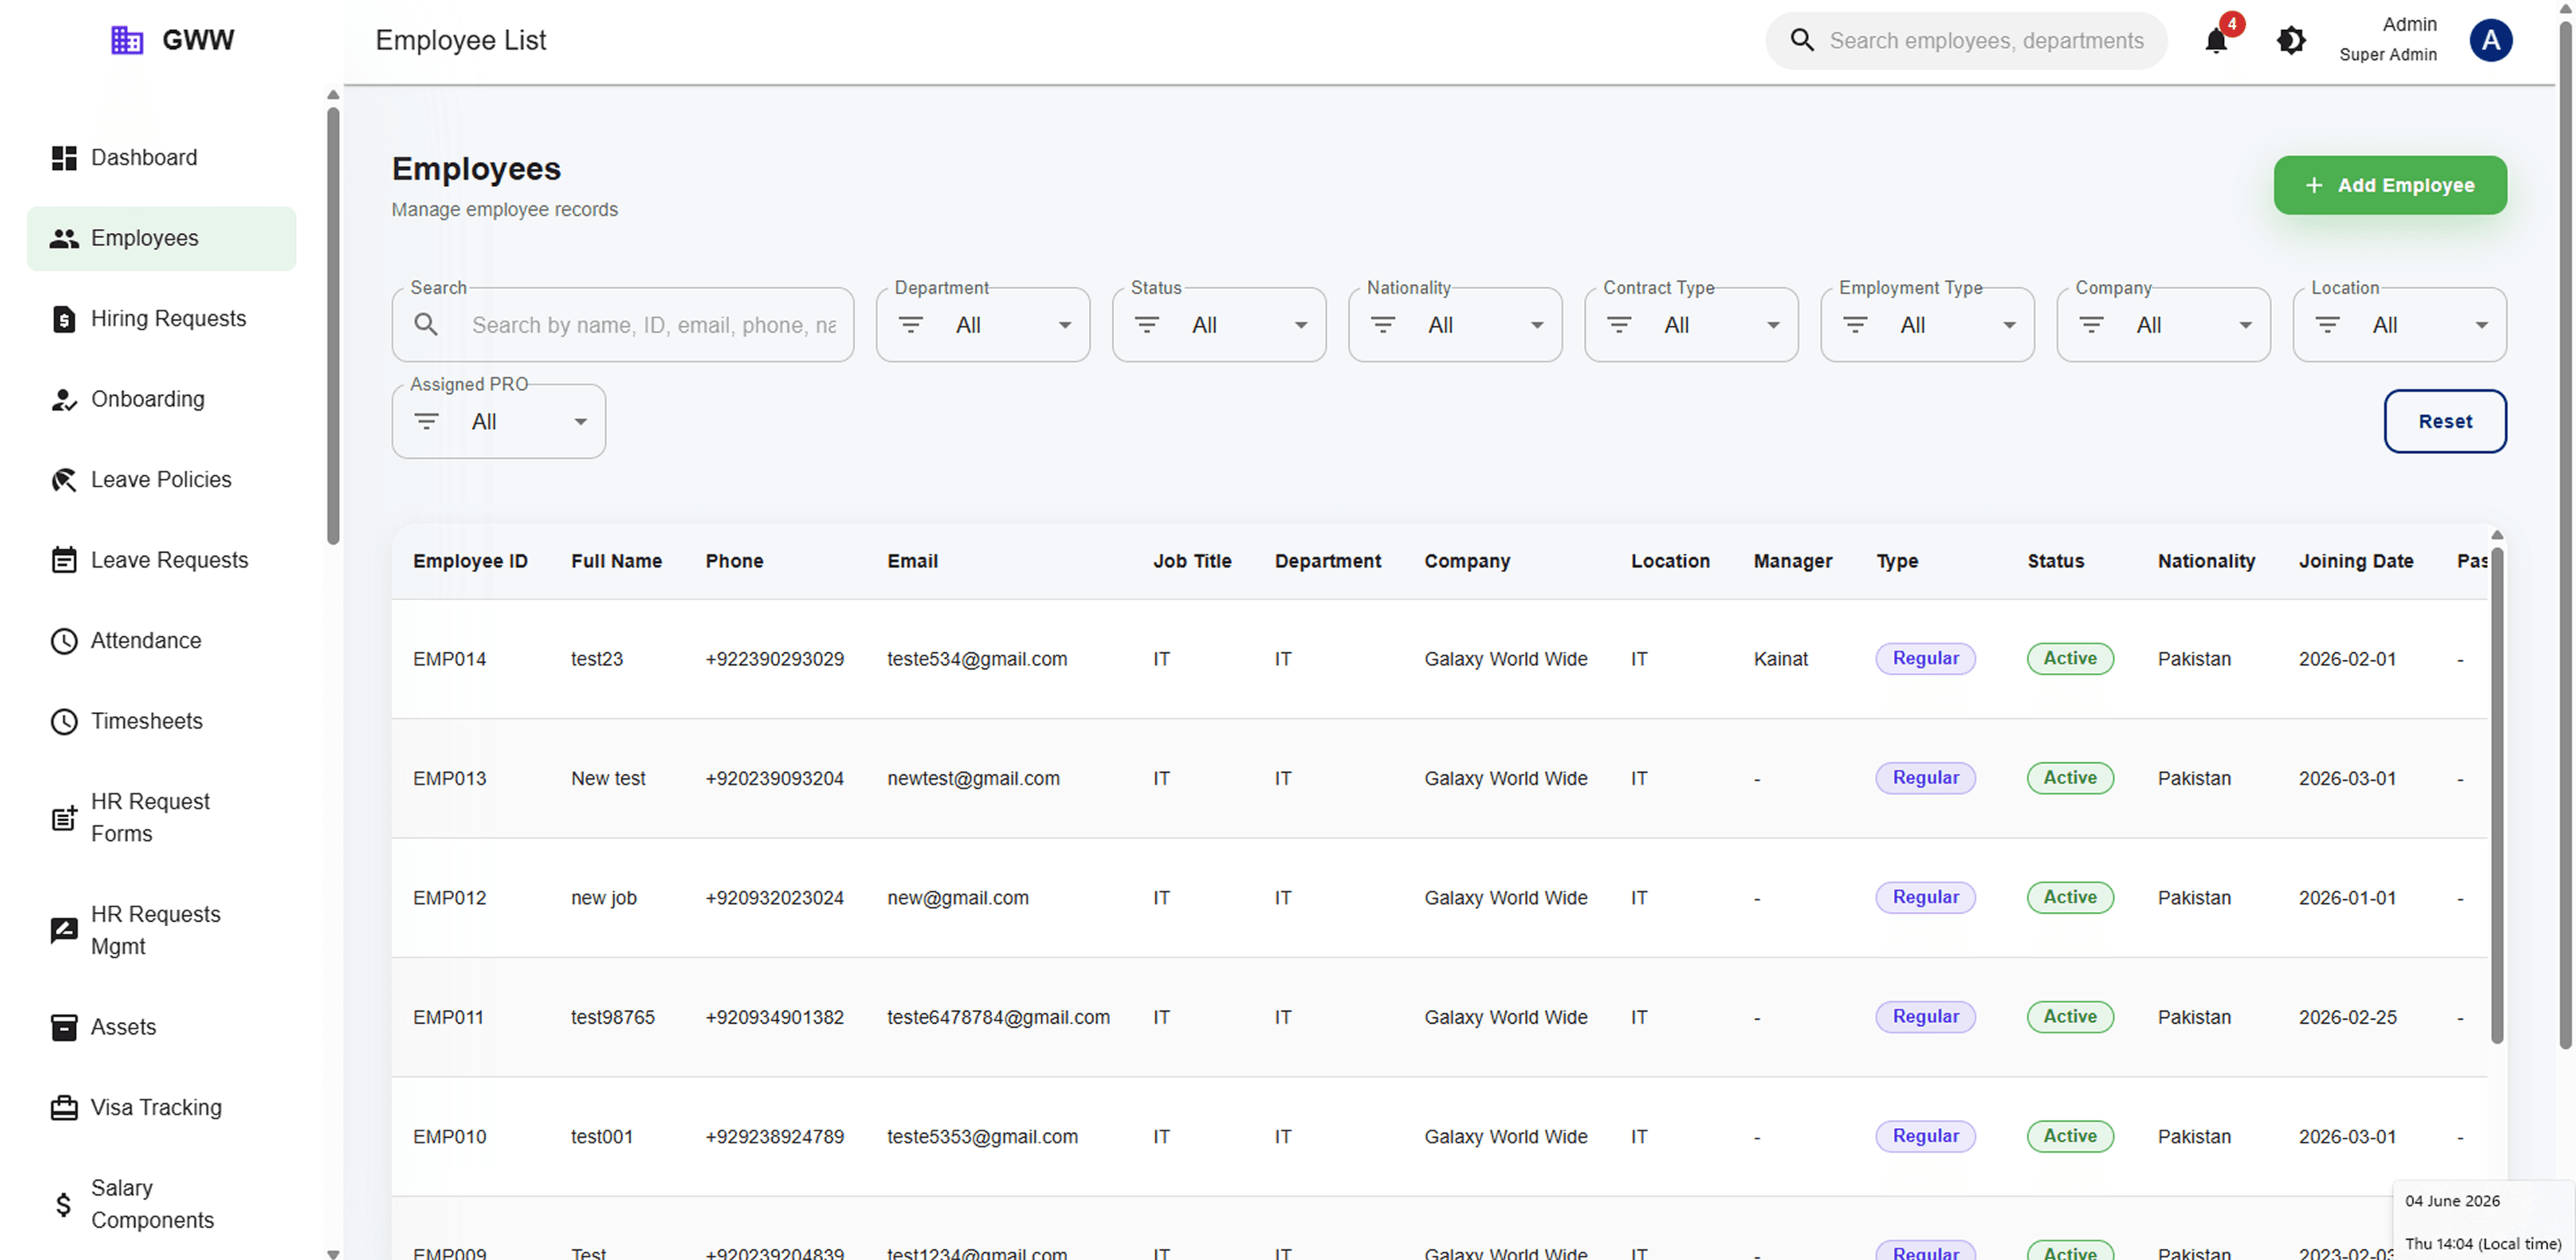Click Active badge in EMP011 row
2576x1260 pixels.
(2070, 1017)
